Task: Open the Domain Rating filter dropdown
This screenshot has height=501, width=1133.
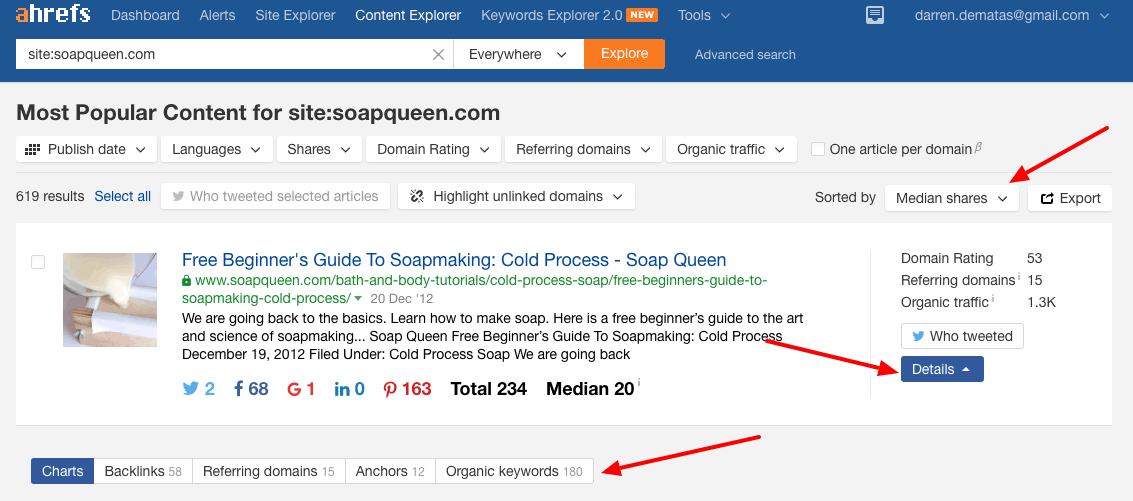Action: 434,150
